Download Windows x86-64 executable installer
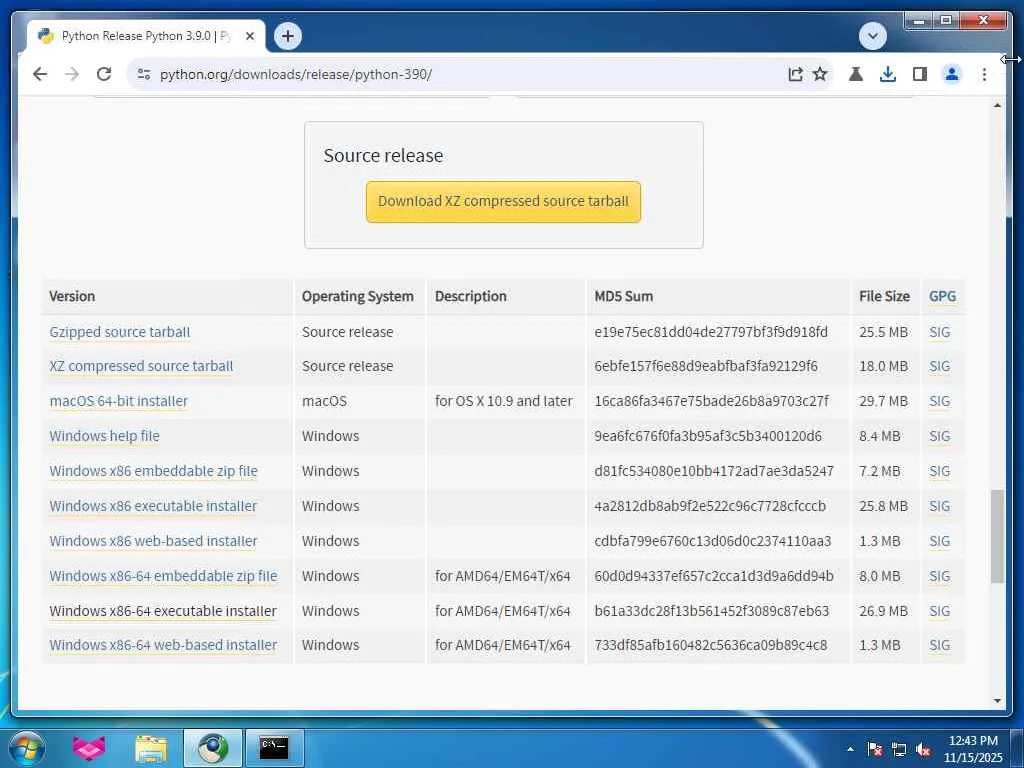The width and height of the screenshot is (1024, 768). click(x=163, y=611)
